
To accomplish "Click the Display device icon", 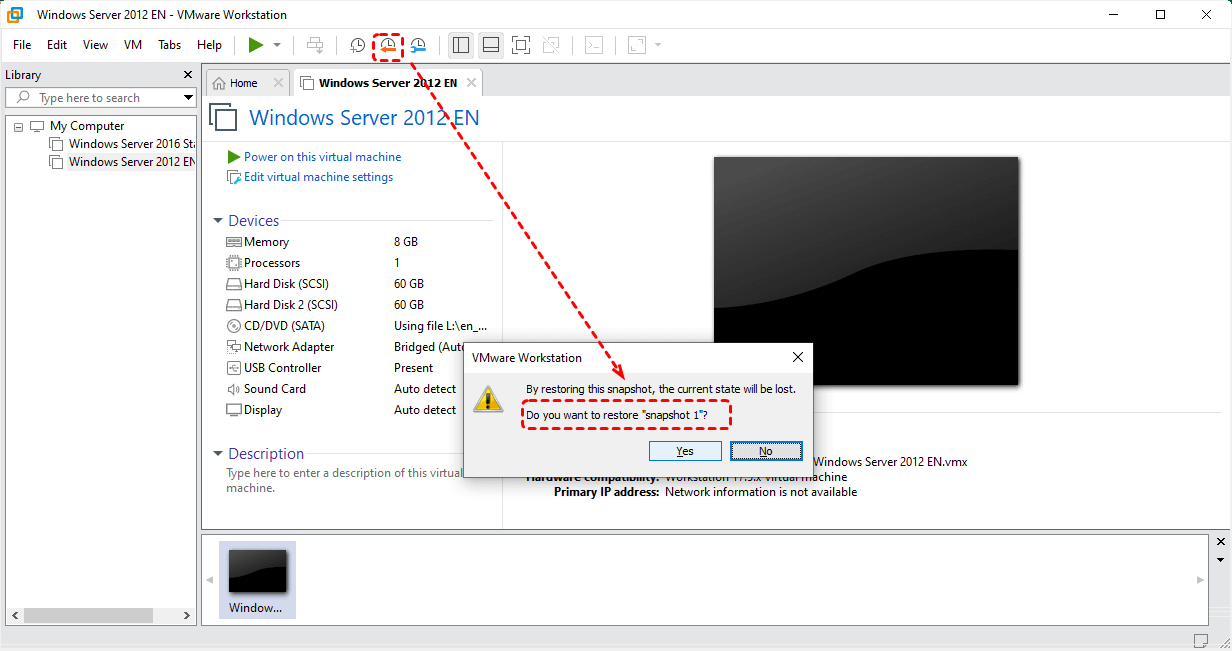I will click(235, 410).
